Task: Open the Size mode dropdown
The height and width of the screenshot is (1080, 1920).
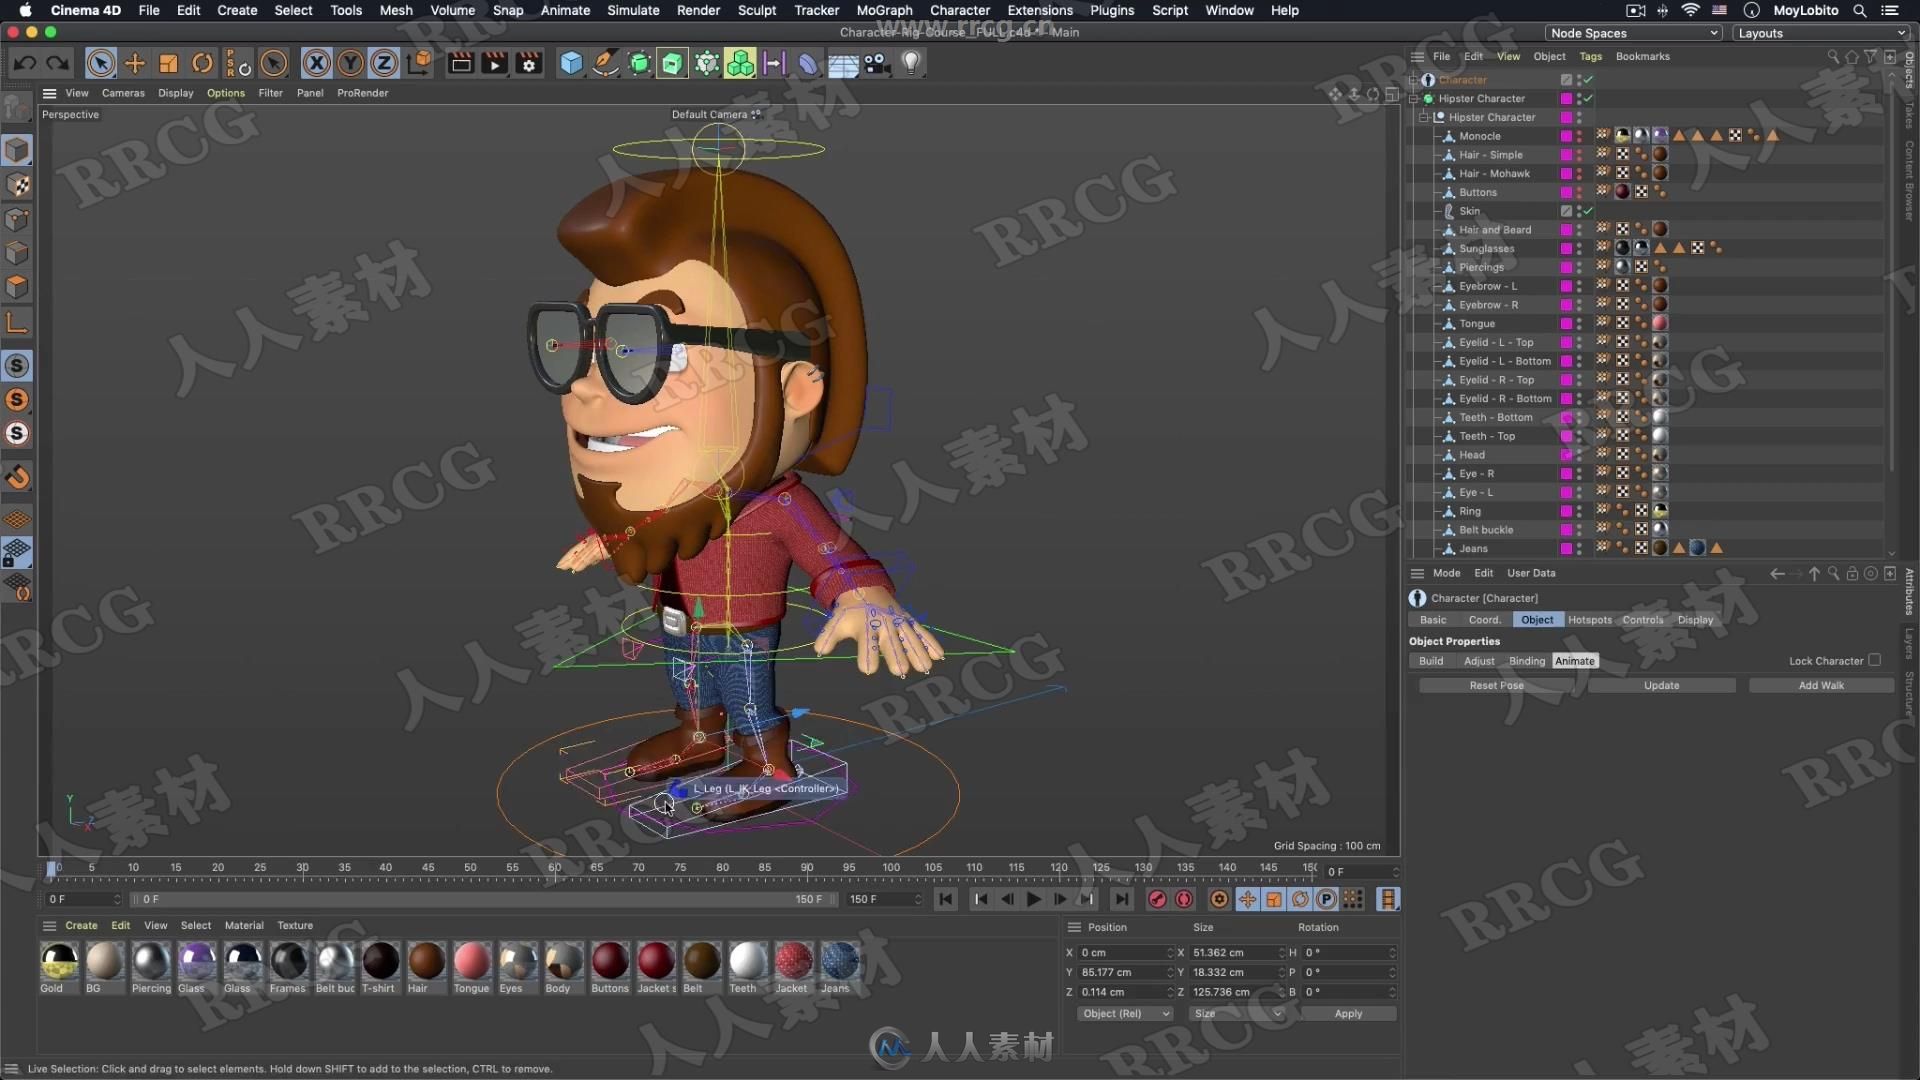Action: tap(1238, 1013)
